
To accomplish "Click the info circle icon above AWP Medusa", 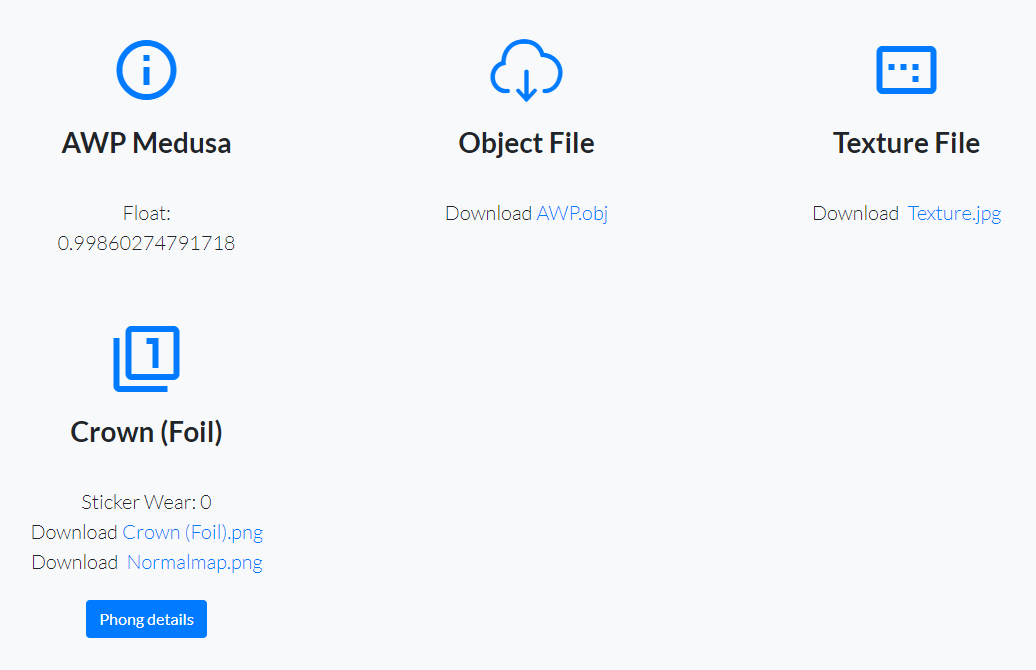I will pos(146,70).
